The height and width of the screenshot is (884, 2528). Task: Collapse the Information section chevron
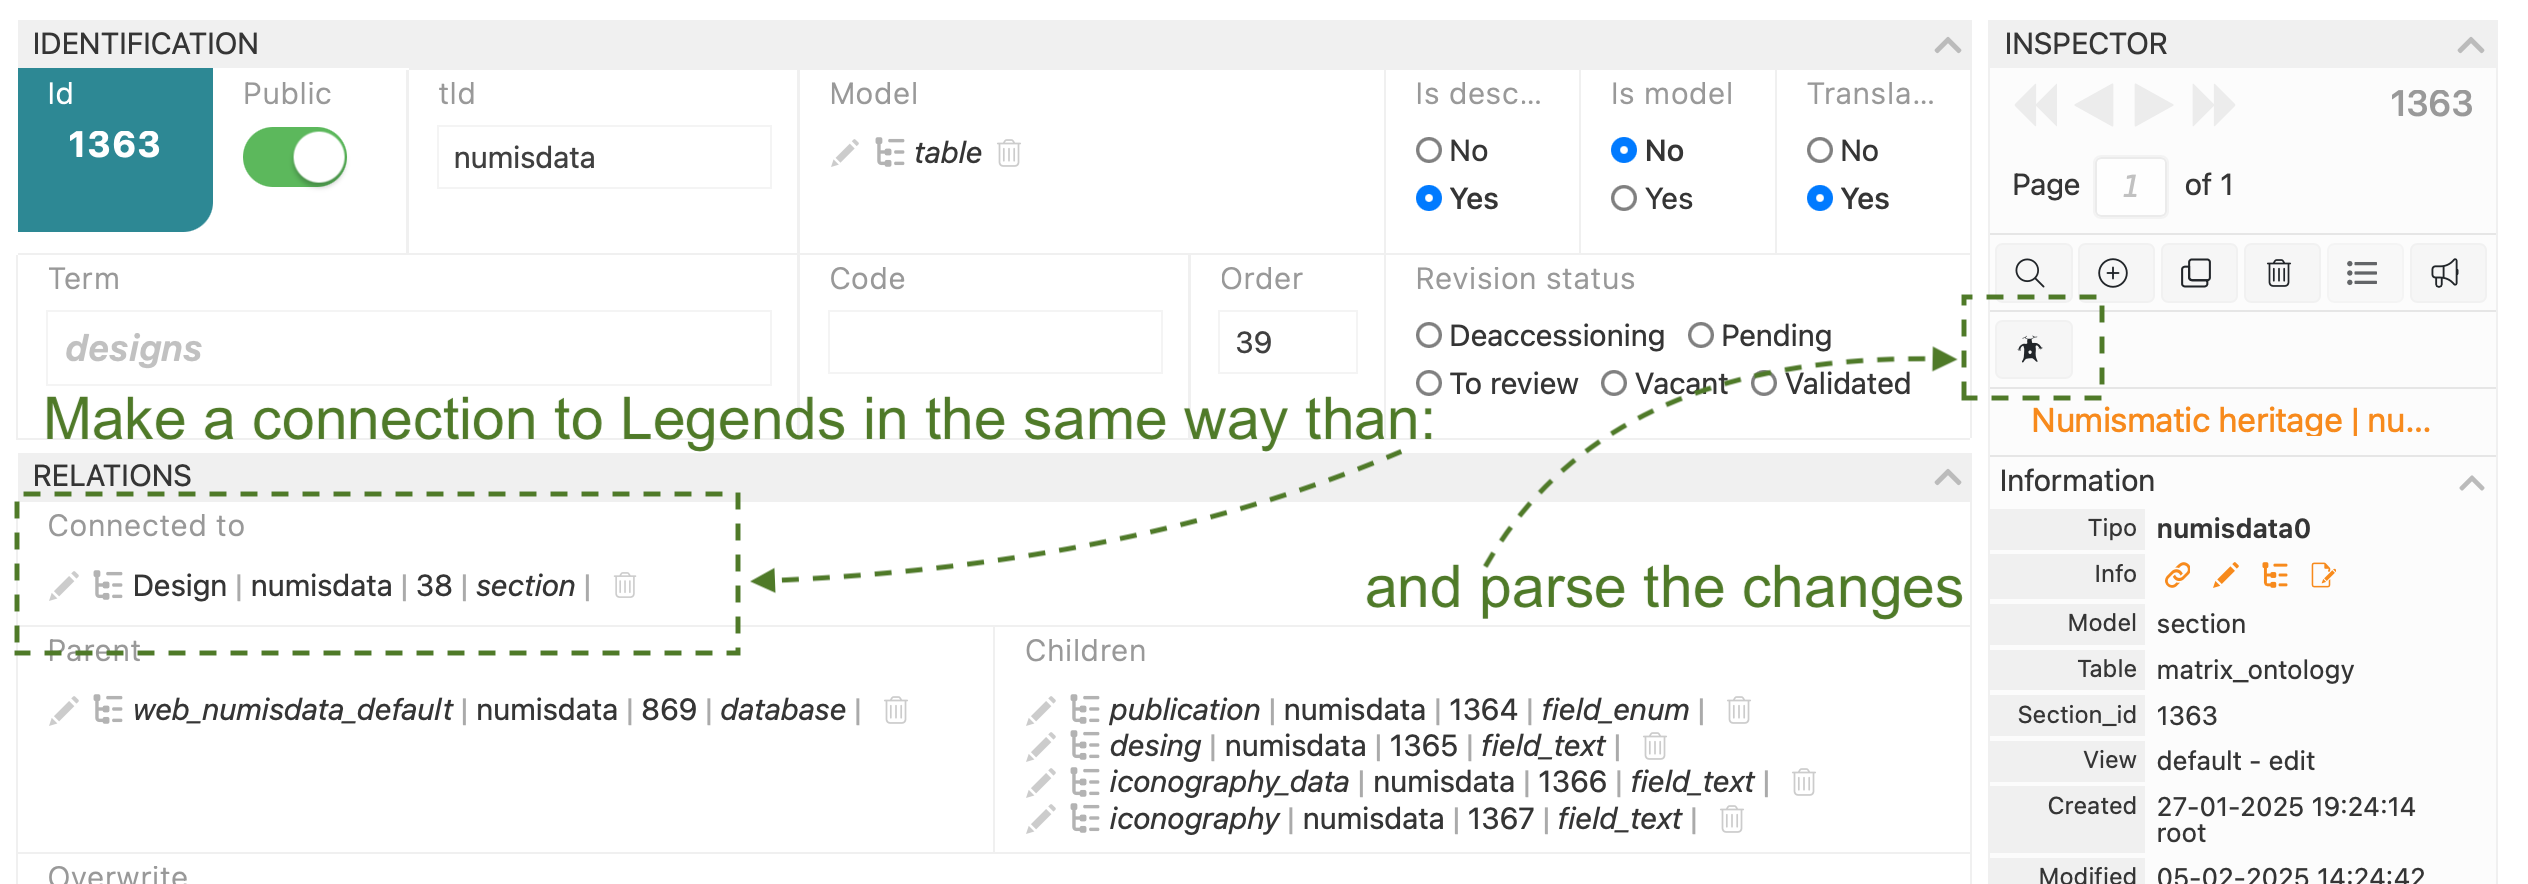click(x=2471, y=483)
